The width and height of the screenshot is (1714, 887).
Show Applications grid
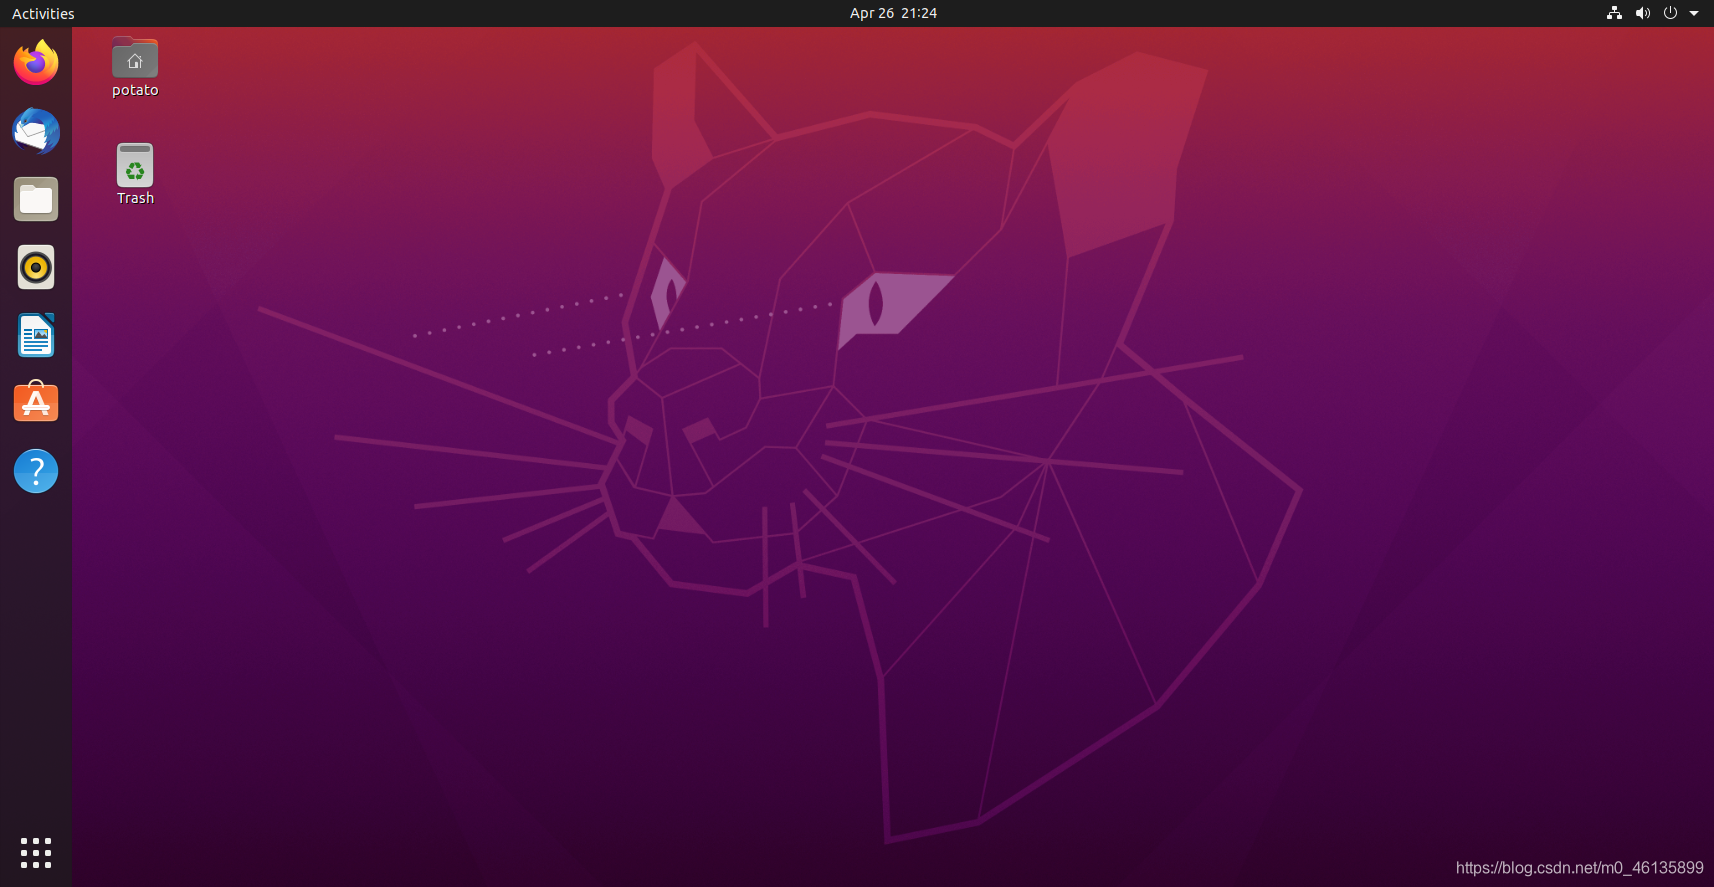(x=36, y=853)
